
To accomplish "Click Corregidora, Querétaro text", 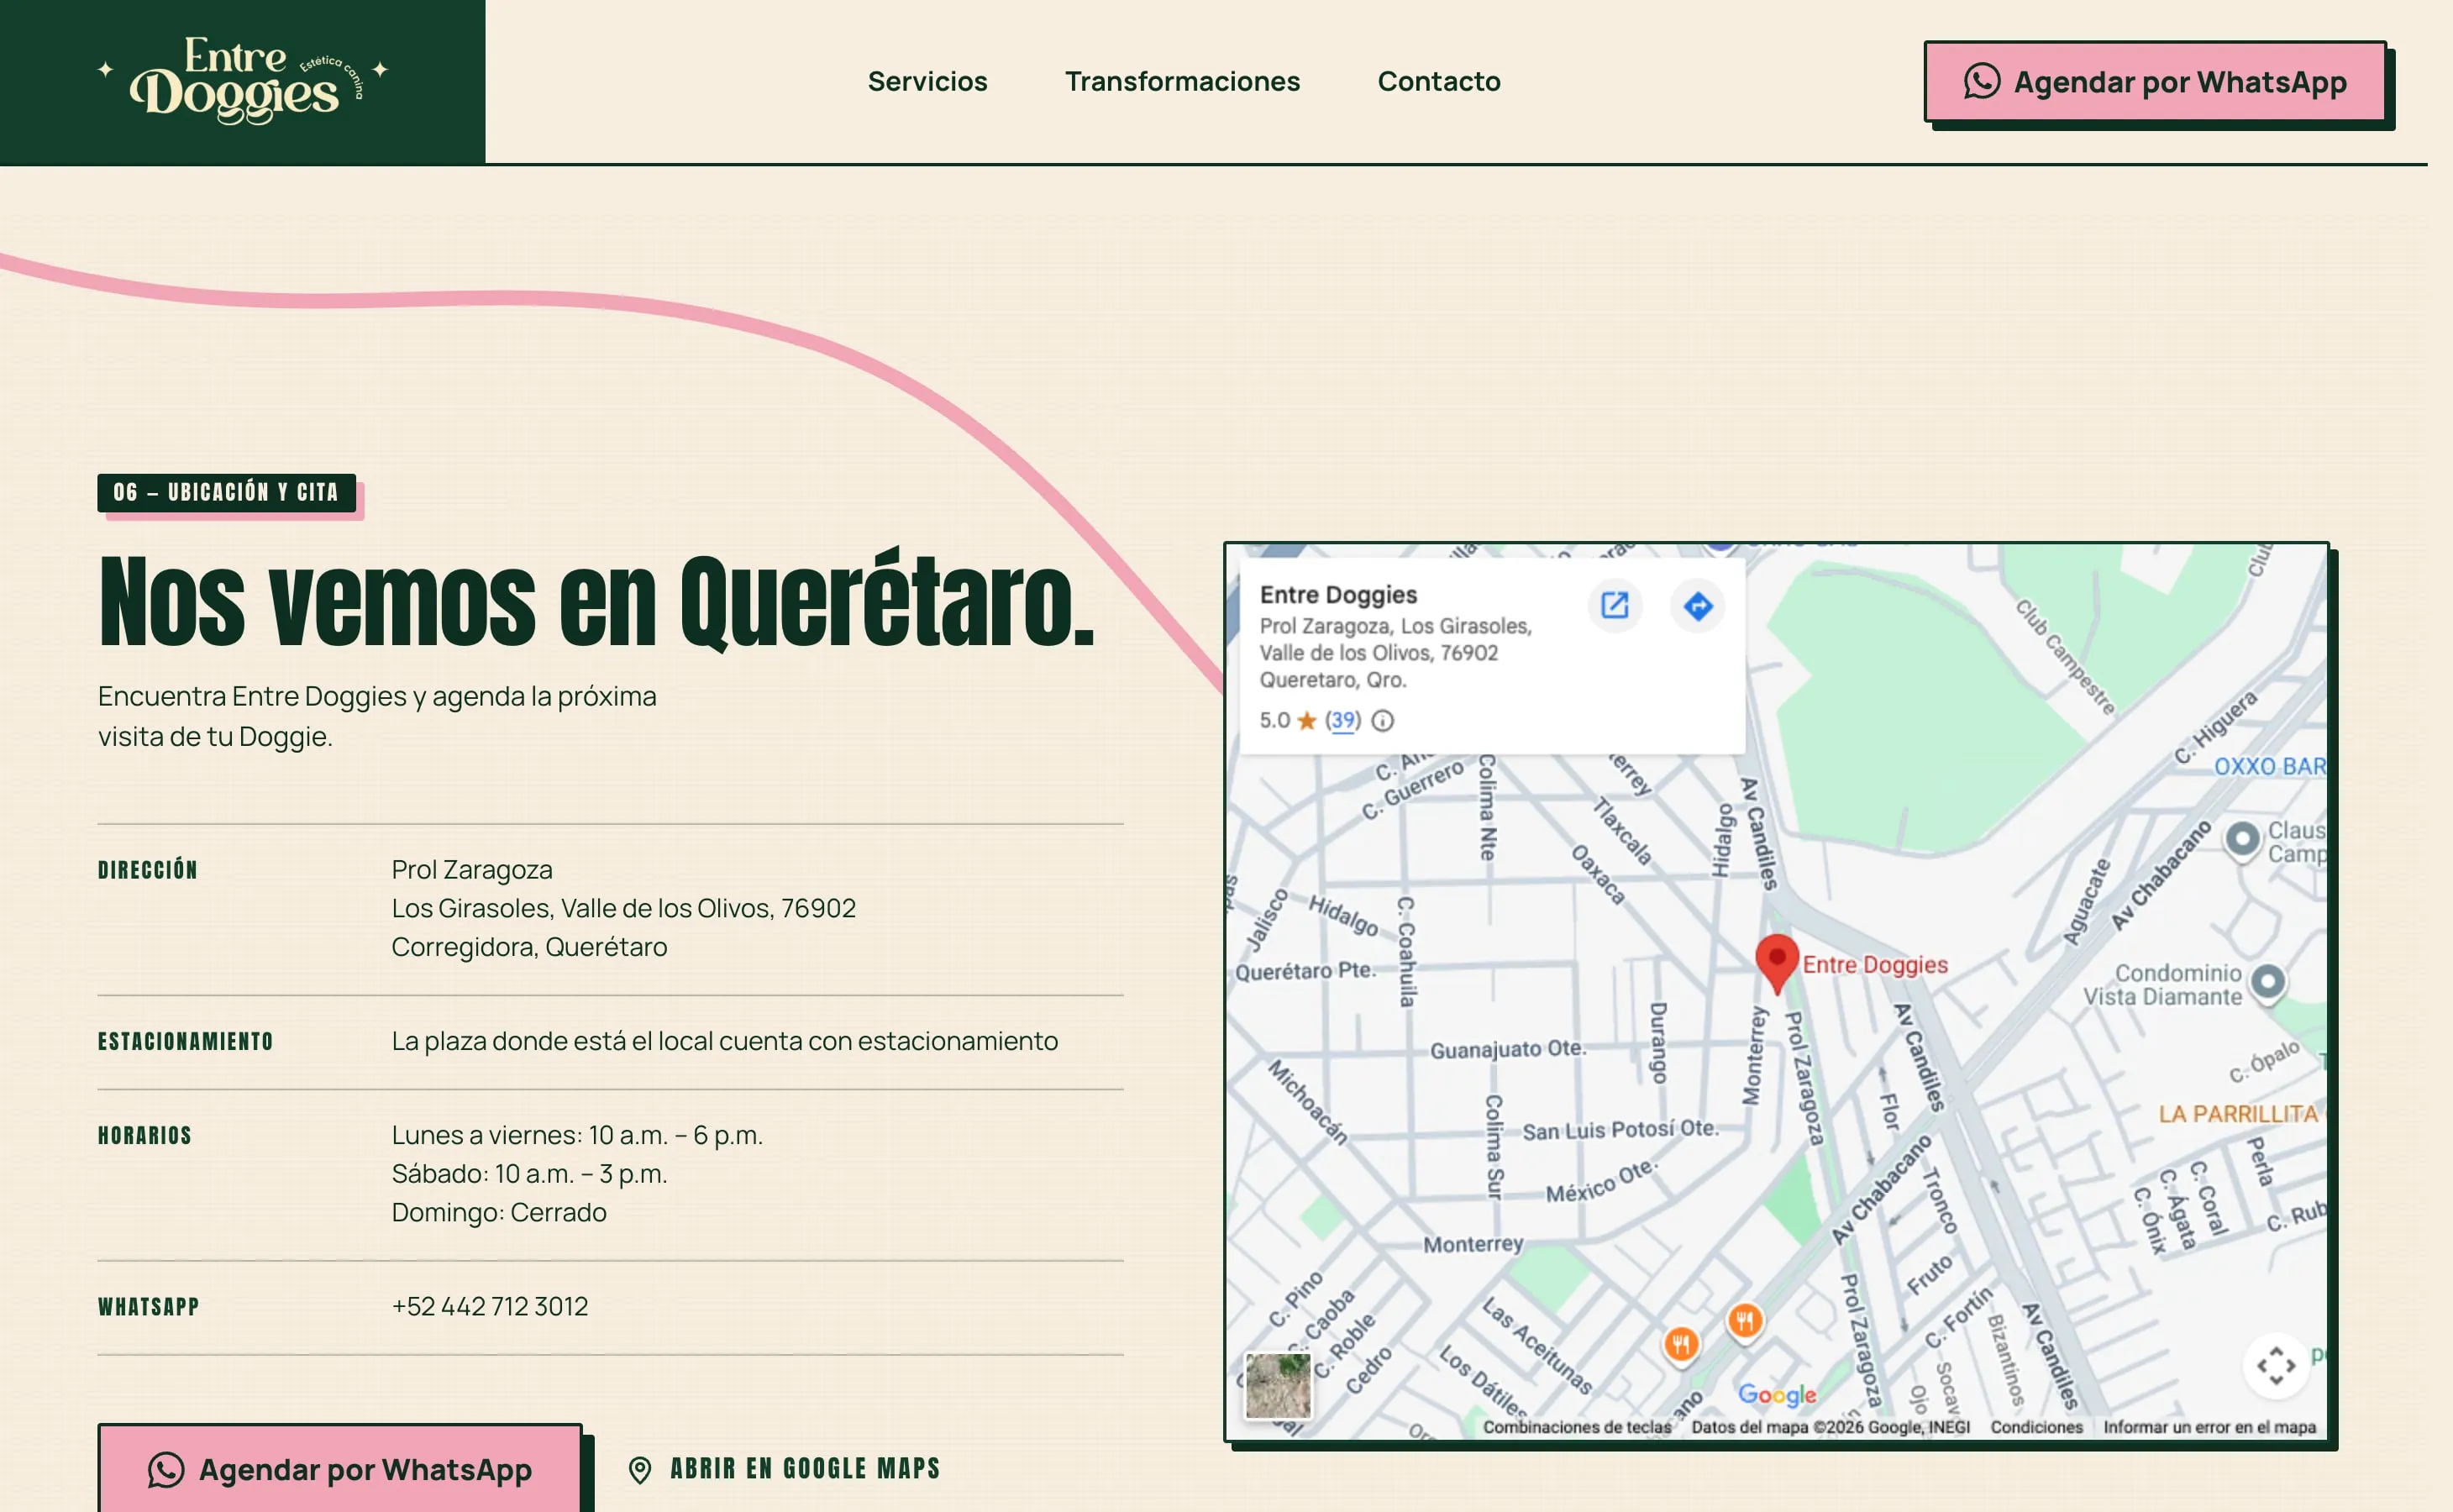I will point(529,946).
